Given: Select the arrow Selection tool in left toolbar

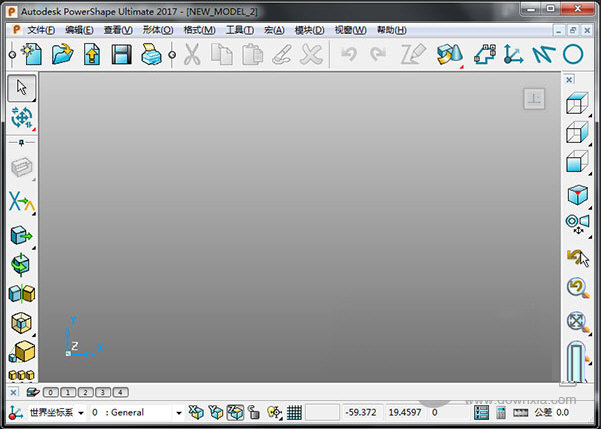Looking at the screenshot, I should pos(21,88).
